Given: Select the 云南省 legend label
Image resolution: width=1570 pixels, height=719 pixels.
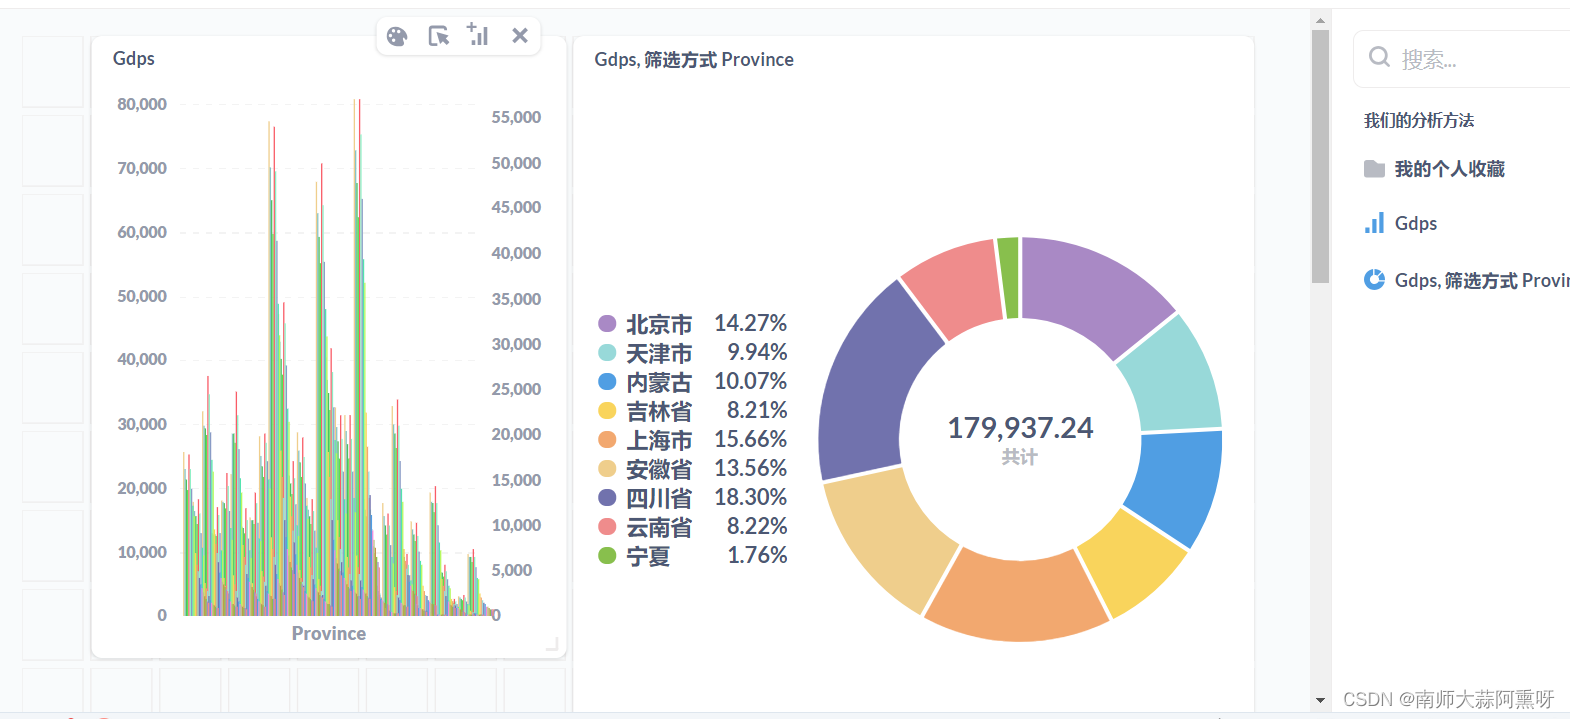Looking at the screenshot, I should click(x=659, y=527).
